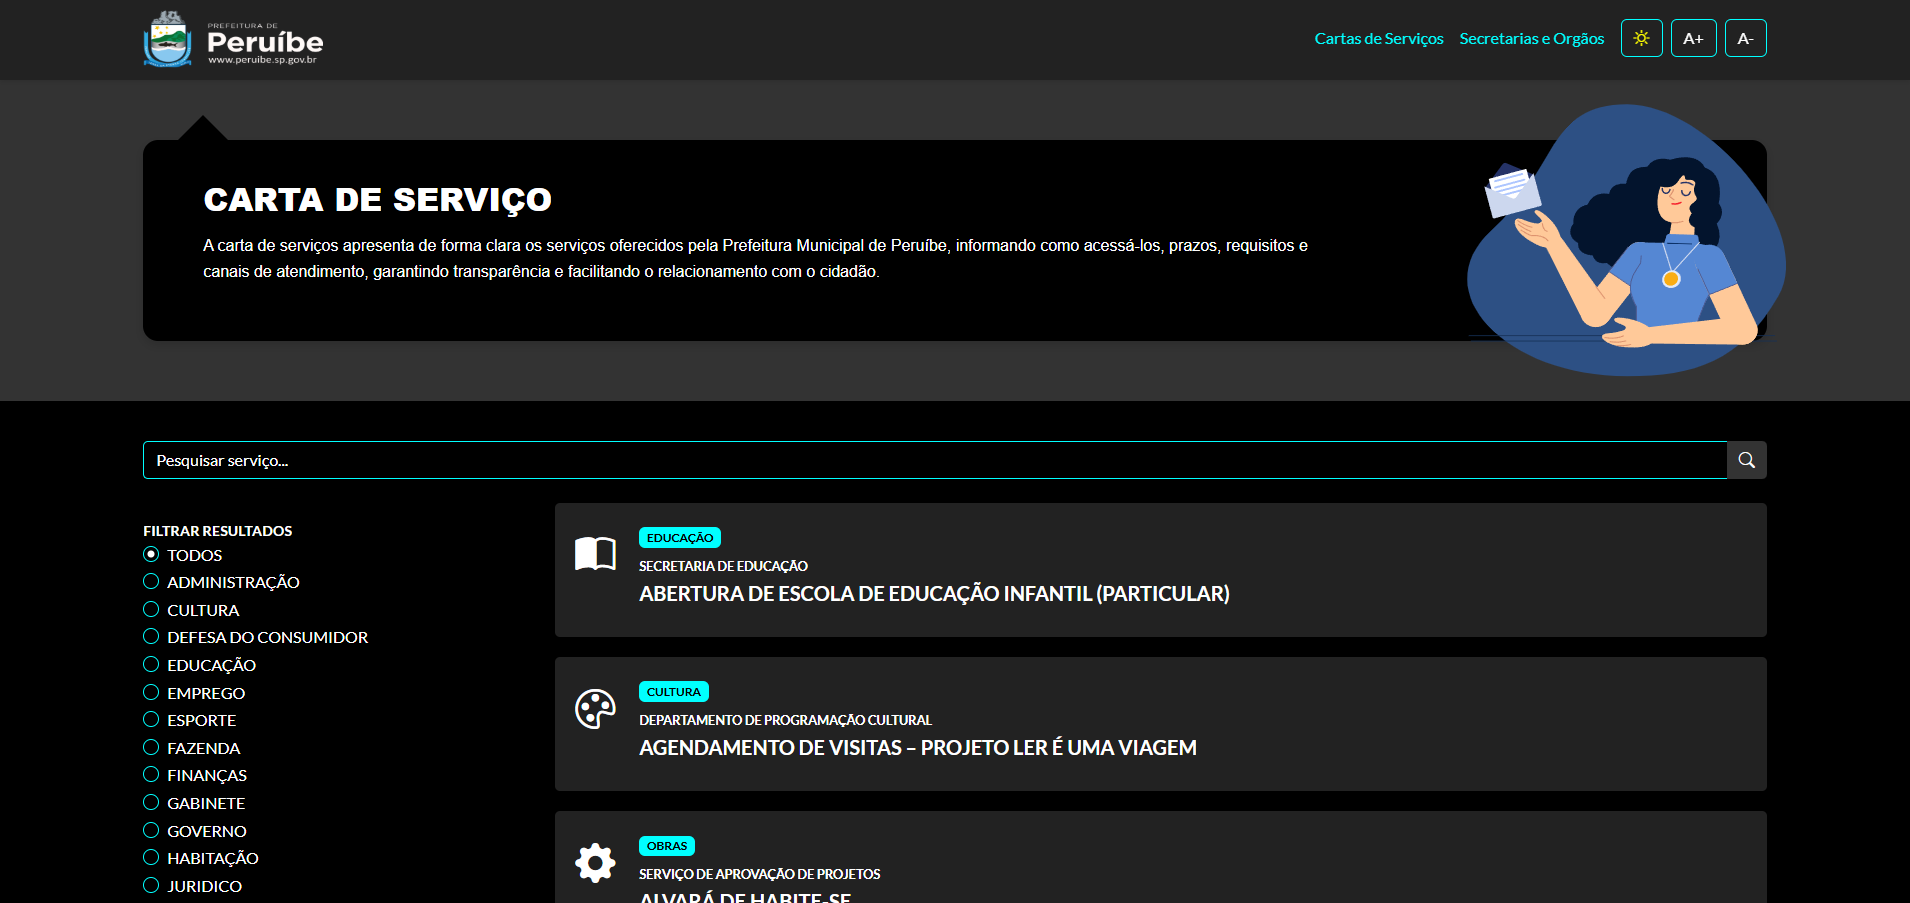Viewport: 1910px width, 903px height.
Task: Select the ADMINISTRAÇÃO filter radio button
Action: point(151,581)
